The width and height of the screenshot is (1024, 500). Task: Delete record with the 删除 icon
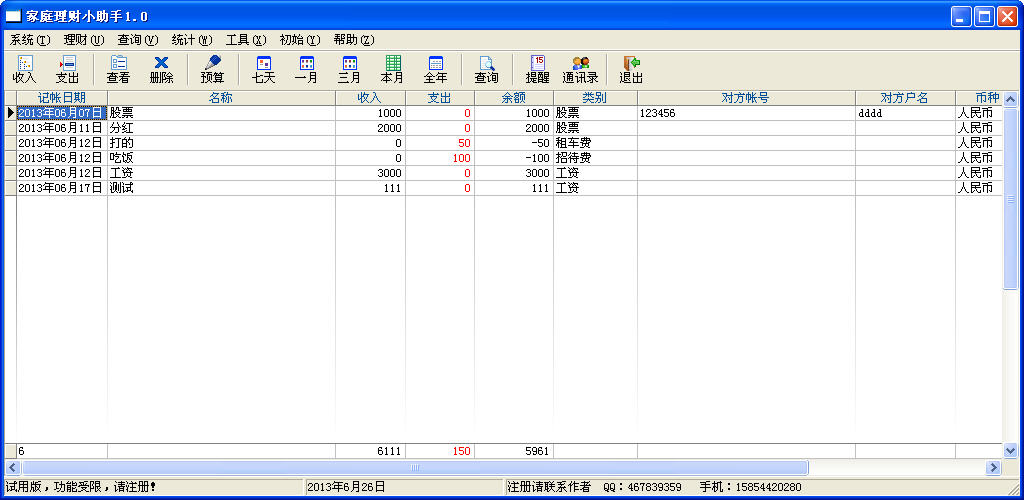click(161, 69)
